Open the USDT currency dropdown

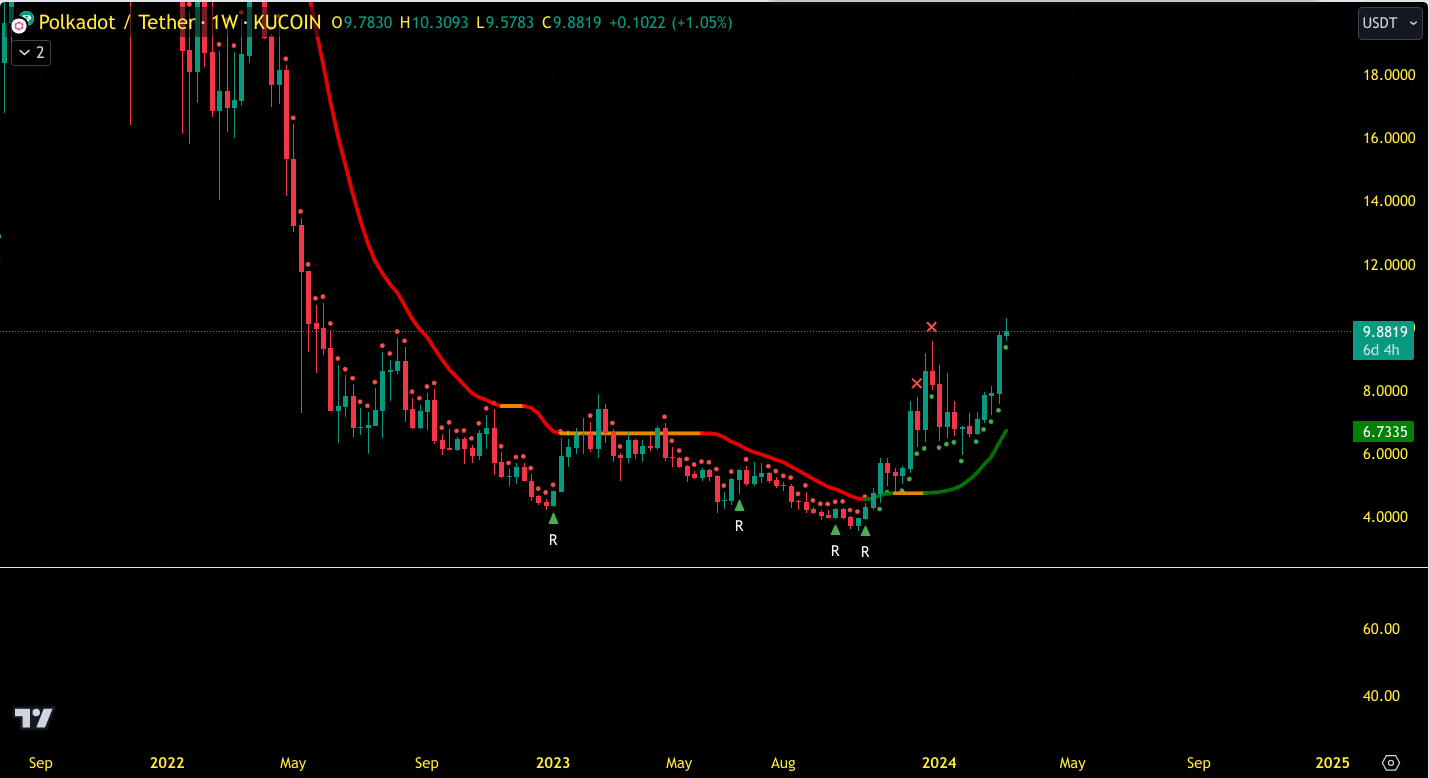coord(1390,22)
